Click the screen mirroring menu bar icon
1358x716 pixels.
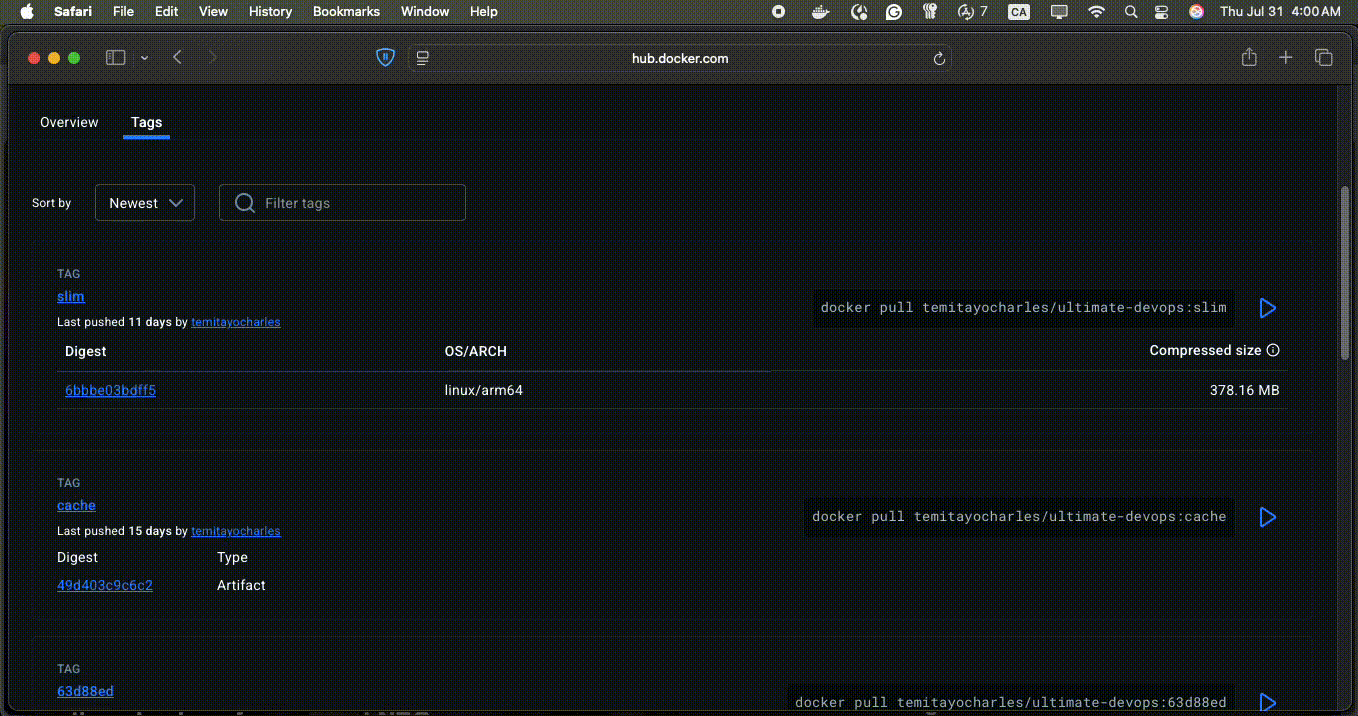point(1059,12)
